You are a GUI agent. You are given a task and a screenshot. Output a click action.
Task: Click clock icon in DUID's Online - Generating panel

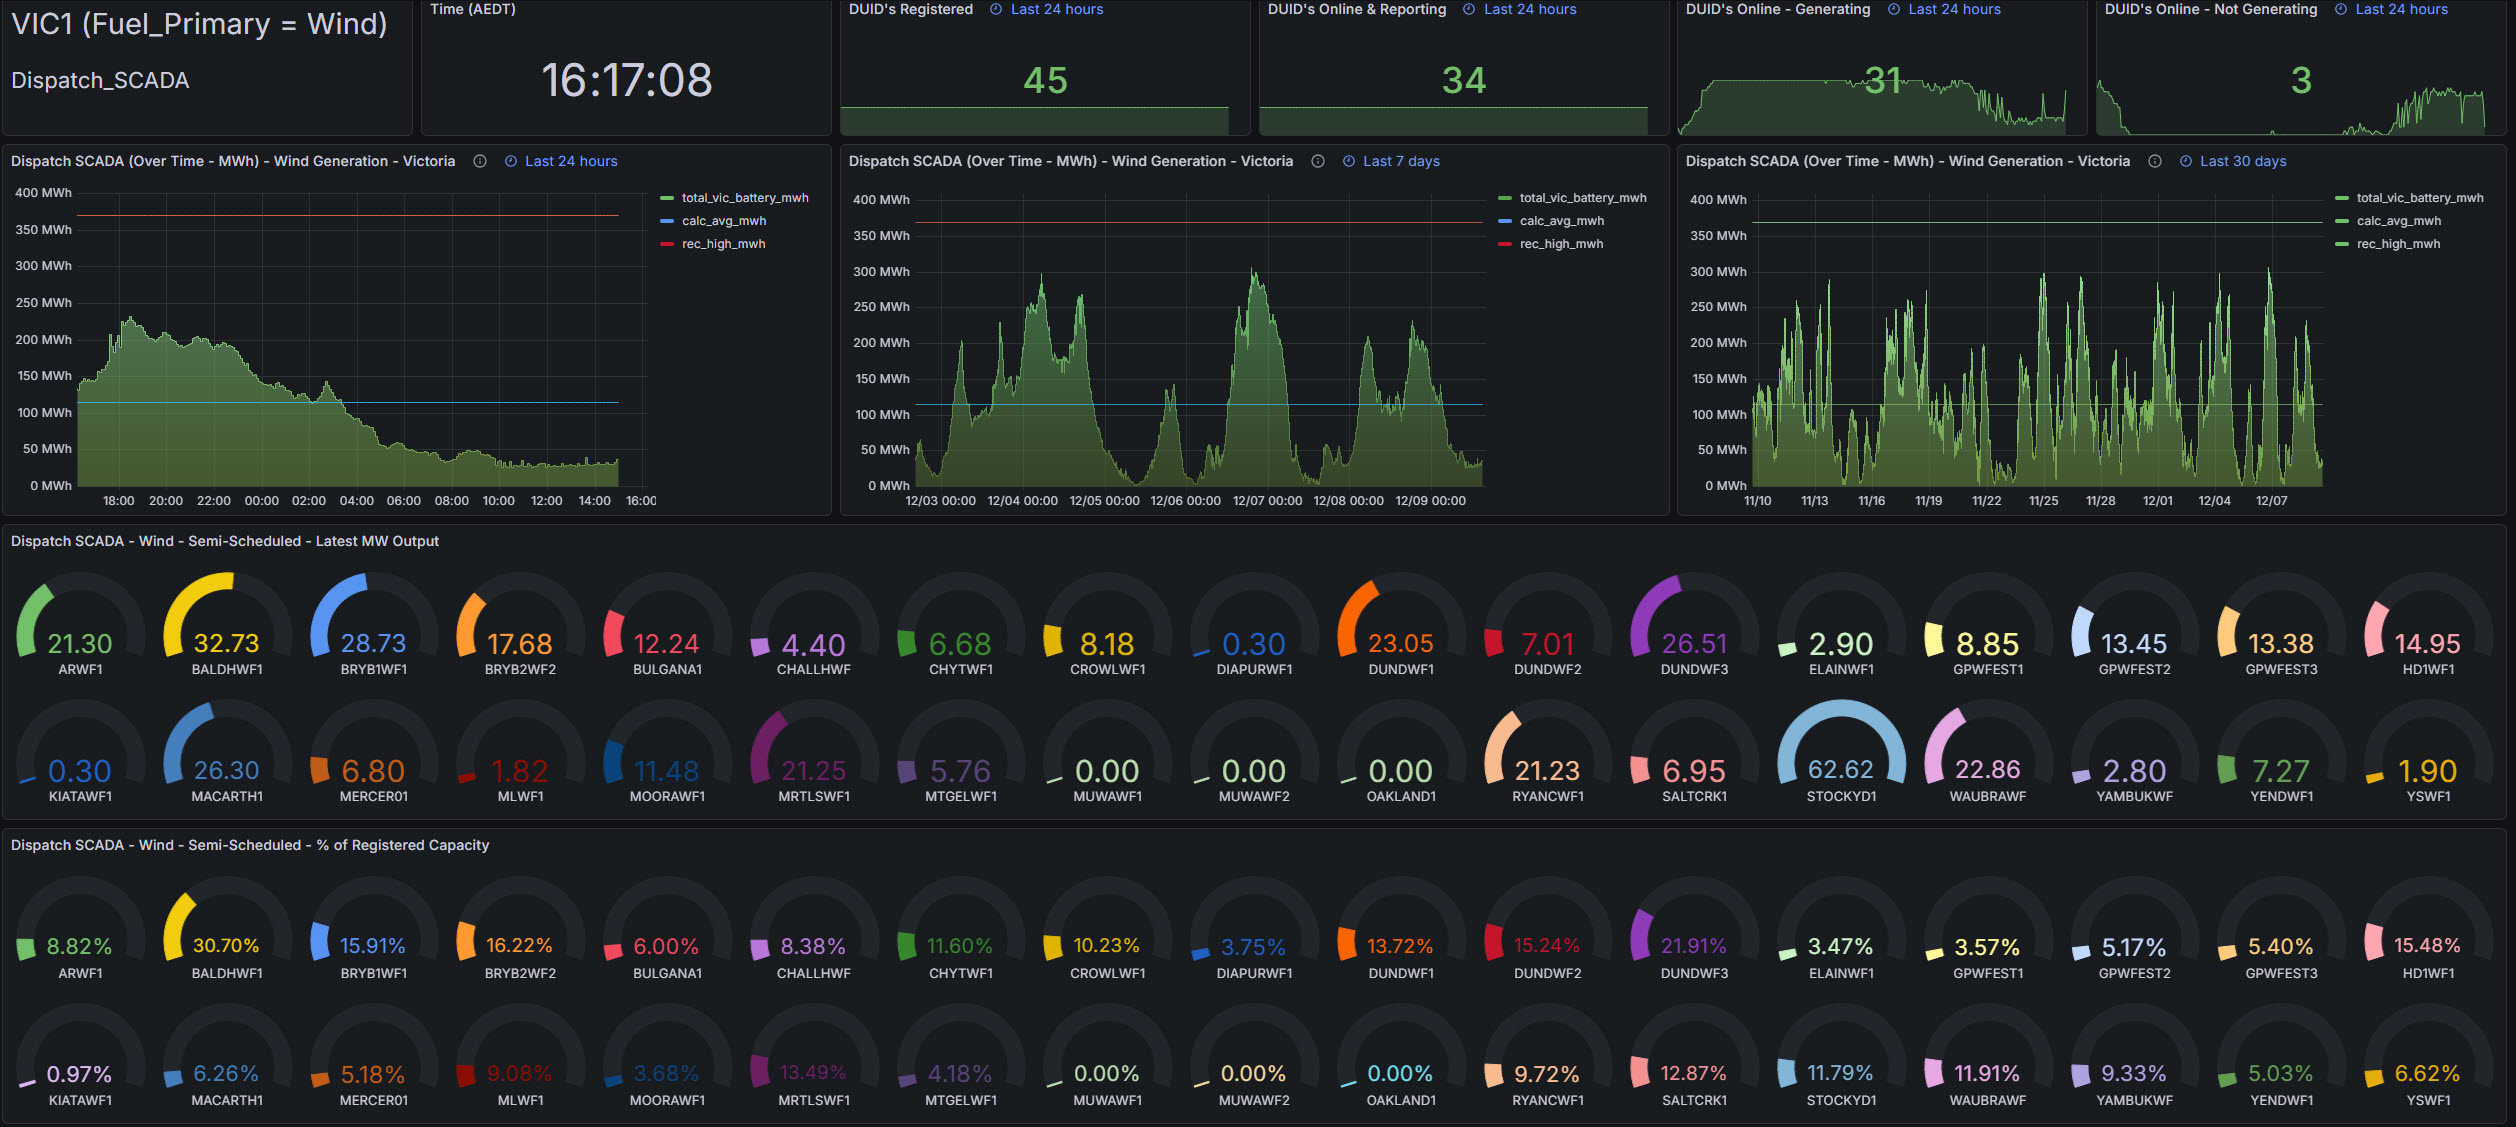click(1893, 9)
